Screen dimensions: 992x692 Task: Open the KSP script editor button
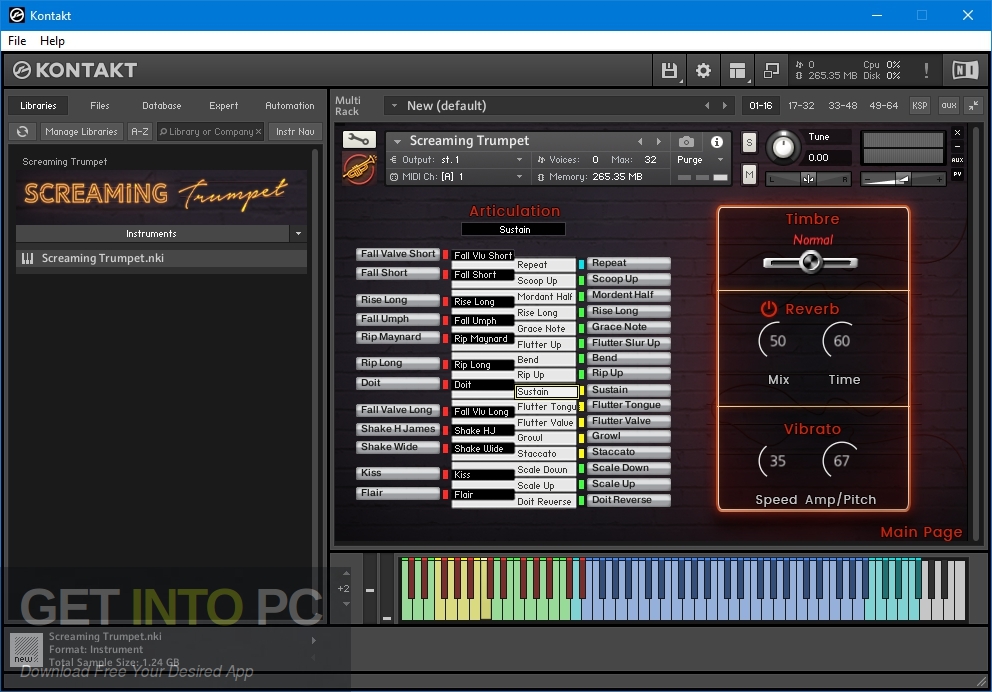[x=919, y=106]
